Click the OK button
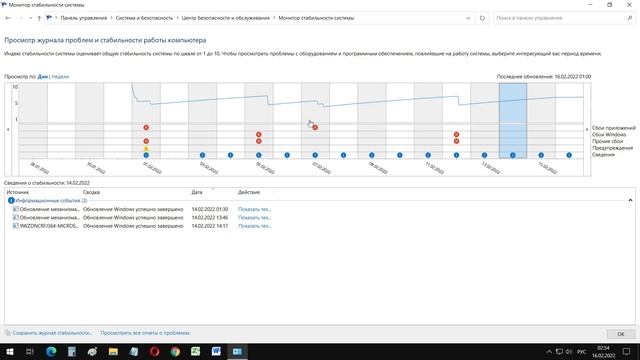Viewport: 640px width, 360px height. [x=620, y=334]
